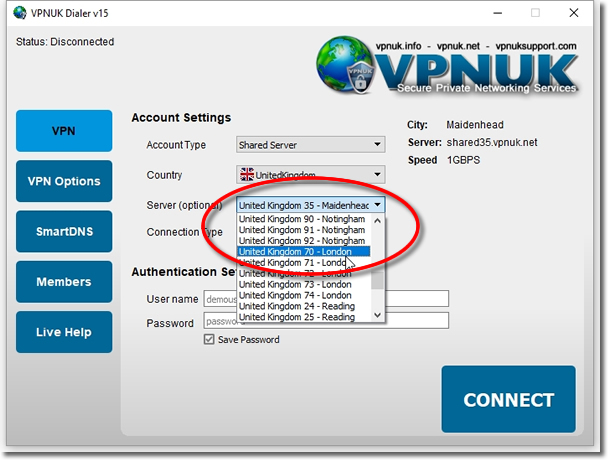Click the VPNUK globe shield logo
This screenshot has width=608, height=460.
(344, 65)
